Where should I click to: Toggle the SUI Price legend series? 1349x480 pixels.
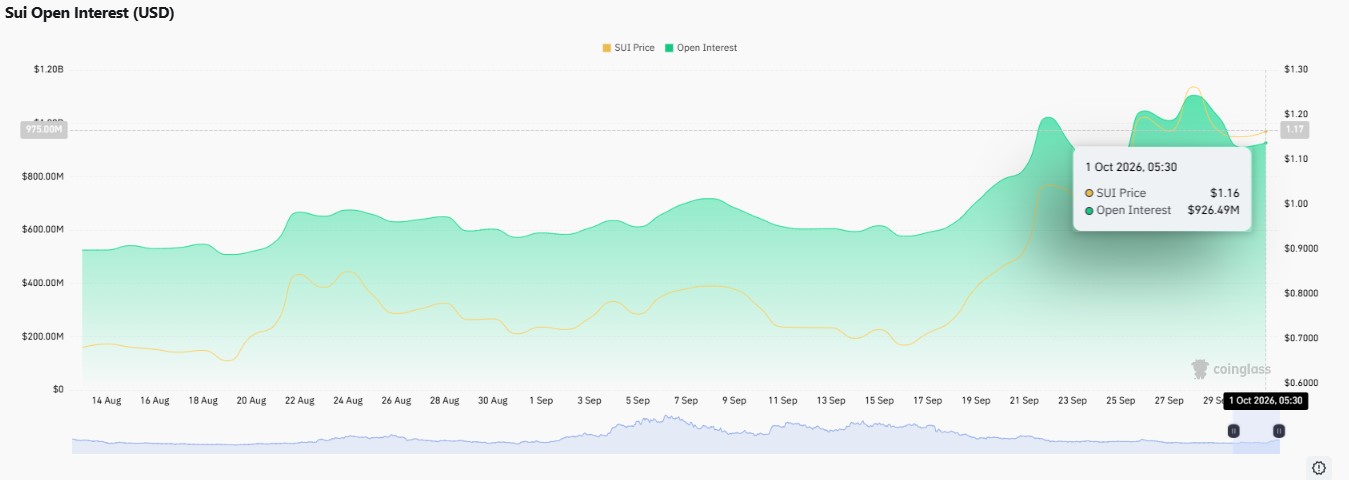(628, 48)
